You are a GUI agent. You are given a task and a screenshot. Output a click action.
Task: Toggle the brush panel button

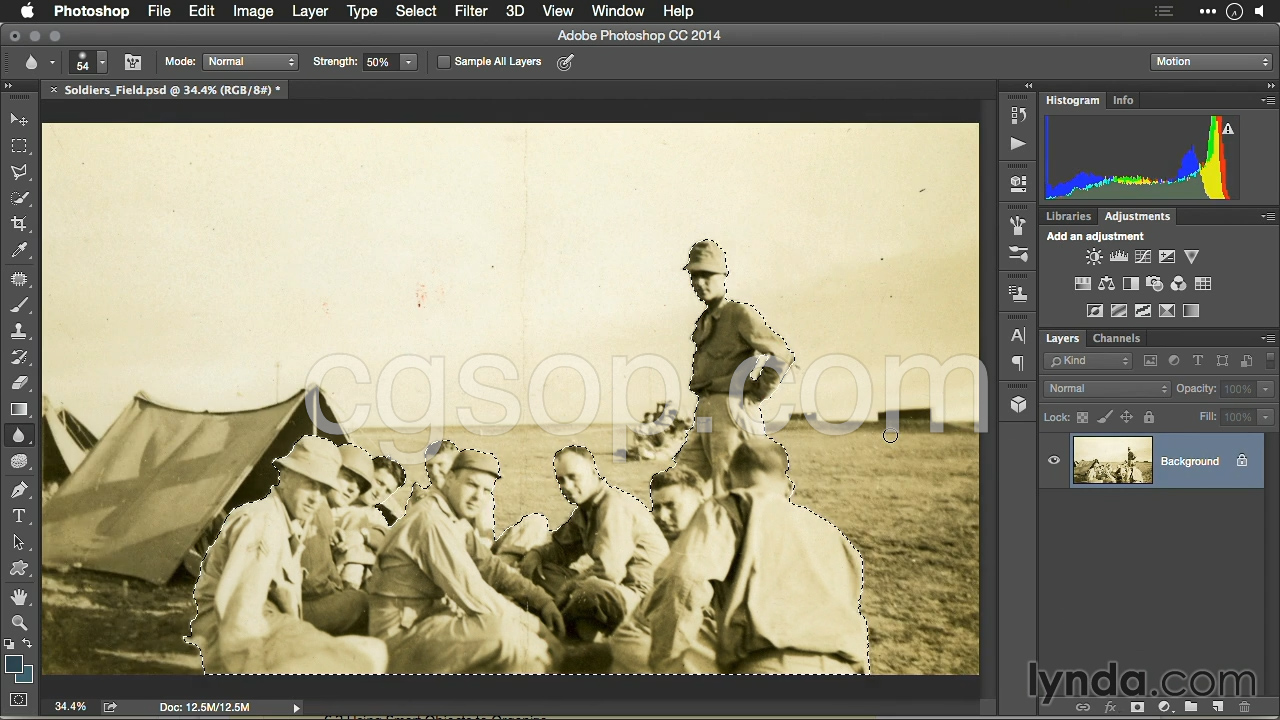click(133, 62)
